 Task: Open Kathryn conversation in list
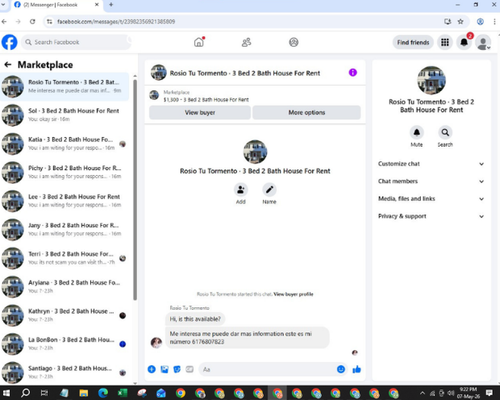click(x=65, y=316)
